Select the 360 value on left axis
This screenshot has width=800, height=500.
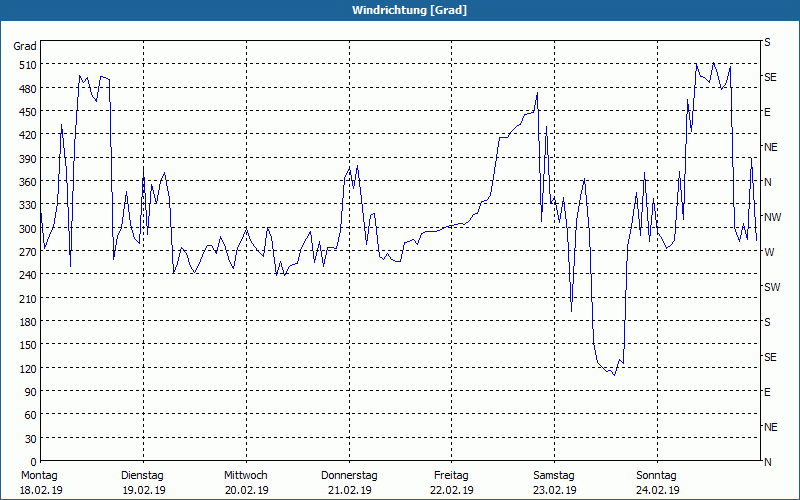click(29, 182)
